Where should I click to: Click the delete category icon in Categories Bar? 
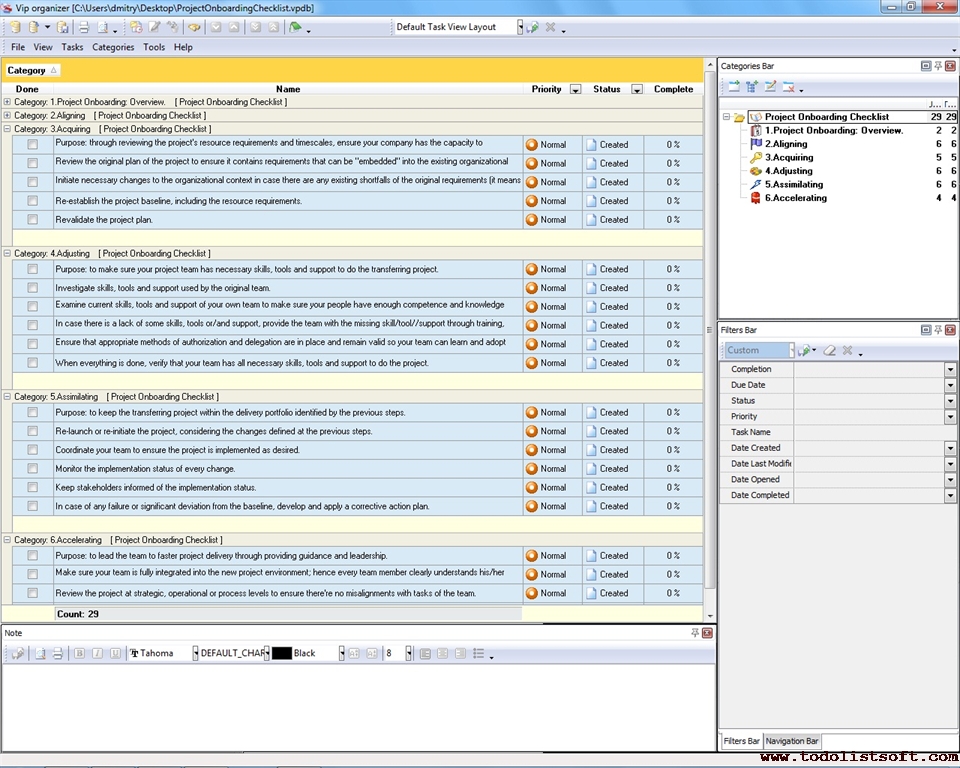click(x=788, y=87)
